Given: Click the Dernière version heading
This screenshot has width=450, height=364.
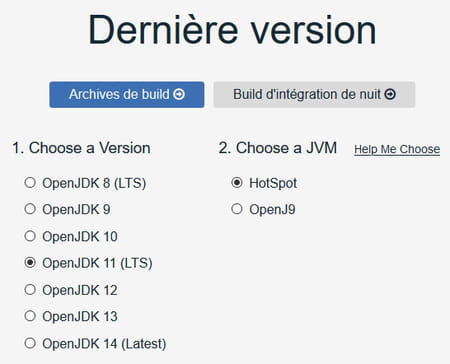Looking at the screenshot, I should (232, 29).
